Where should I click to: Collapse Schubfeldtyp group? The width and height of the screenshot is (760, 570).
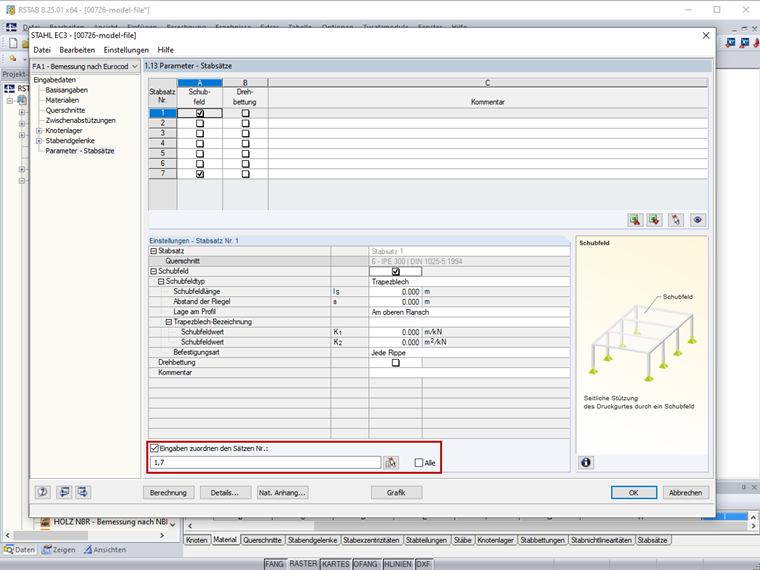point(161,282)
